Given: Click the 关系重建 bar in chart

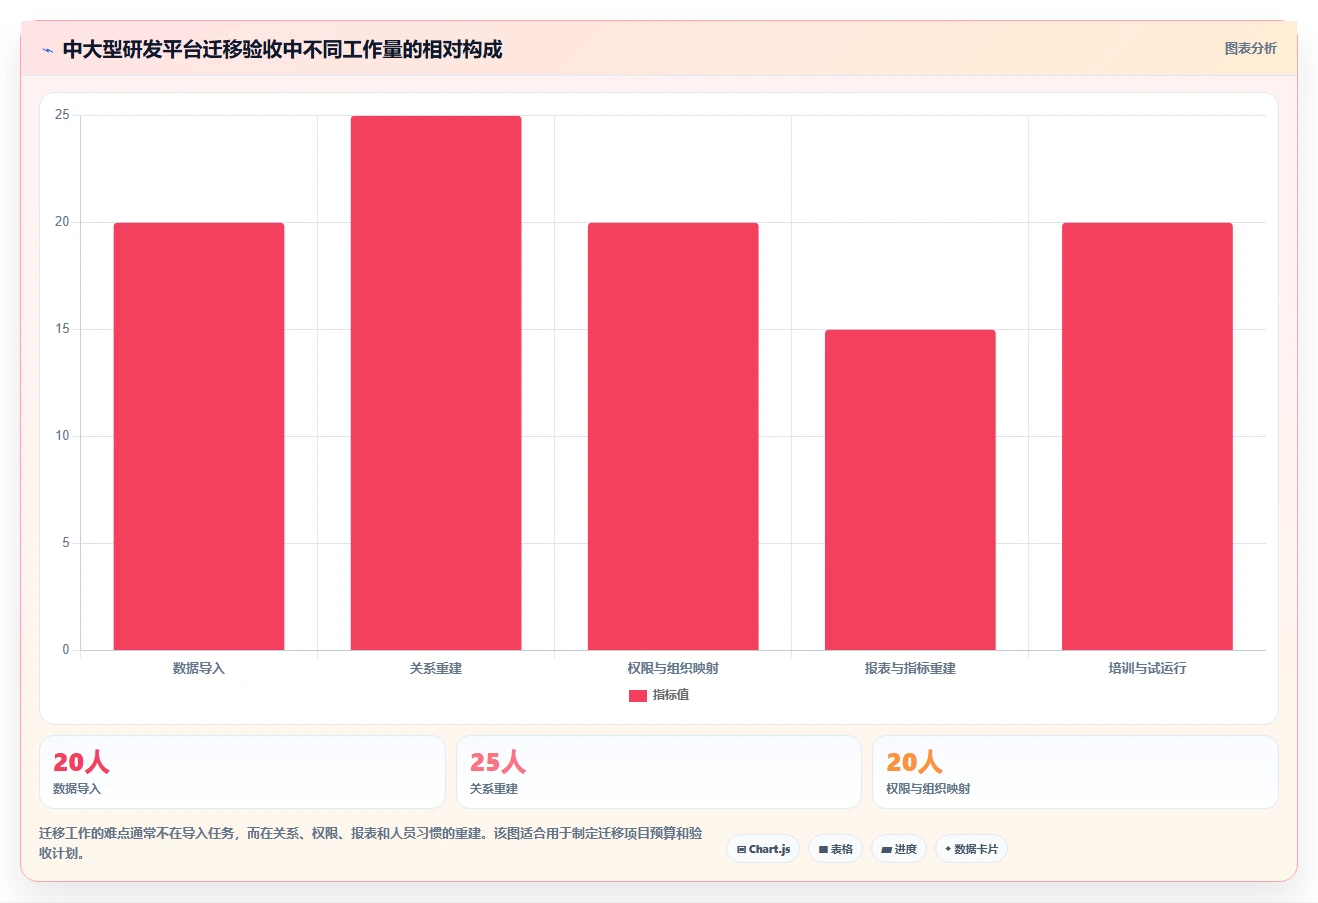Looking at the screenshot, I should (436, 383).
